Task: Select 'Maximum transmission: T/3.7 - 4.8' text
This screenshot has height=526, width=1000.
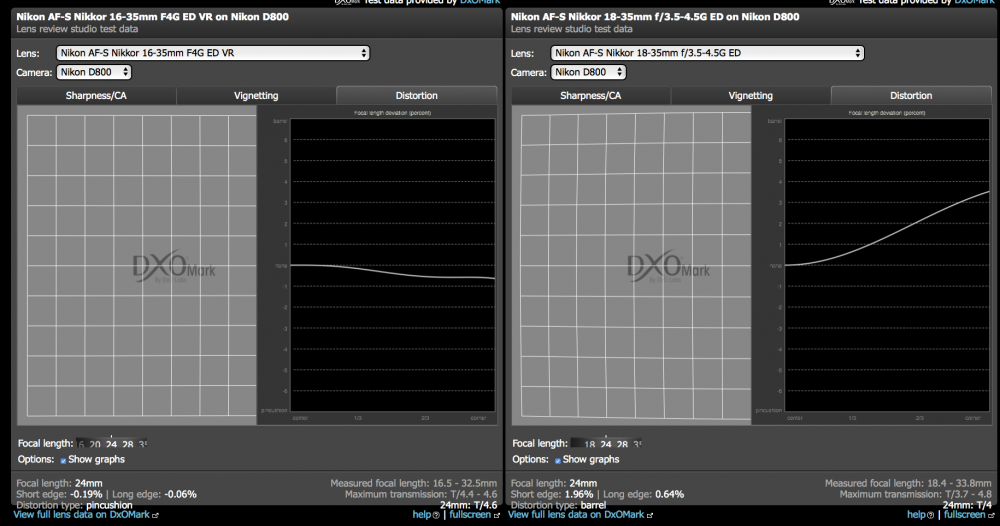Action: (x=915, y=494)
